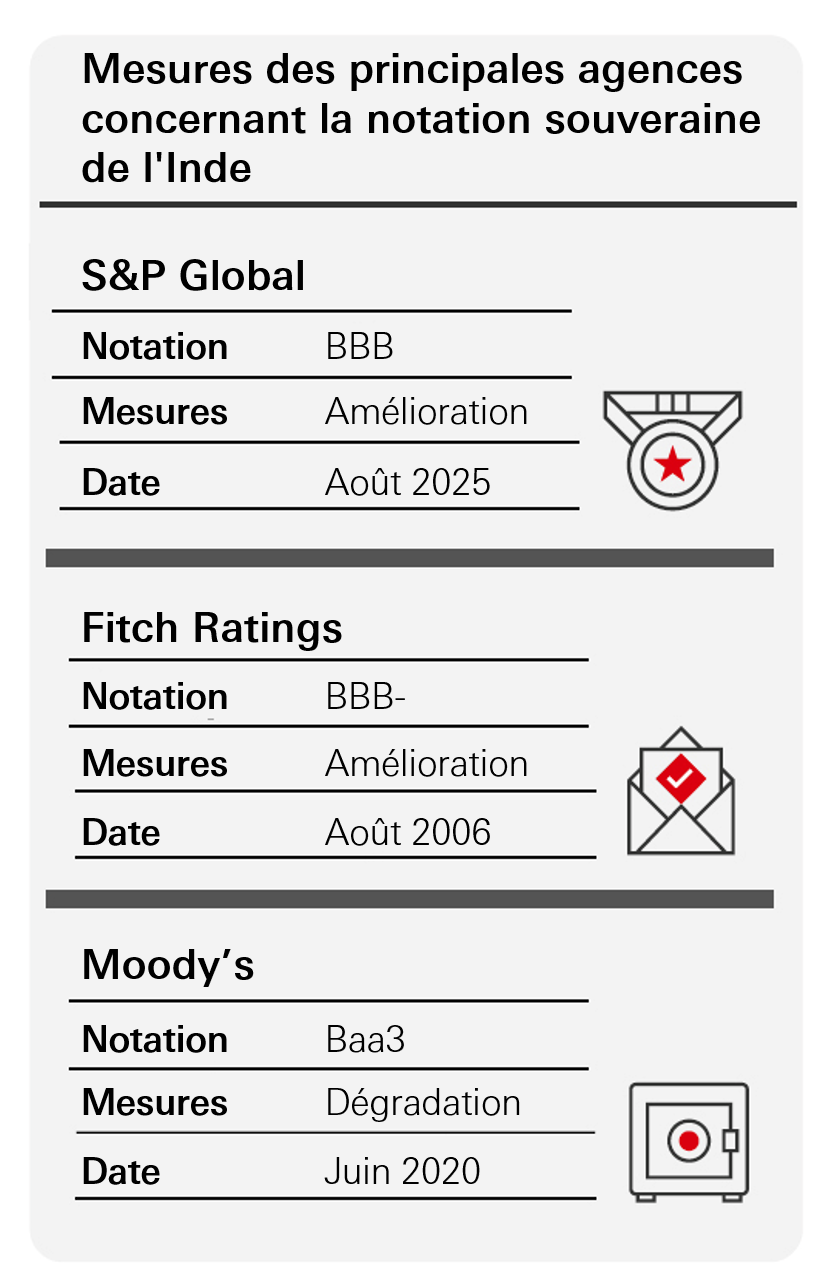The image size is (832, 1285).
Task: Click the S&P Global section heading
Action: click(x=193, y=276)
